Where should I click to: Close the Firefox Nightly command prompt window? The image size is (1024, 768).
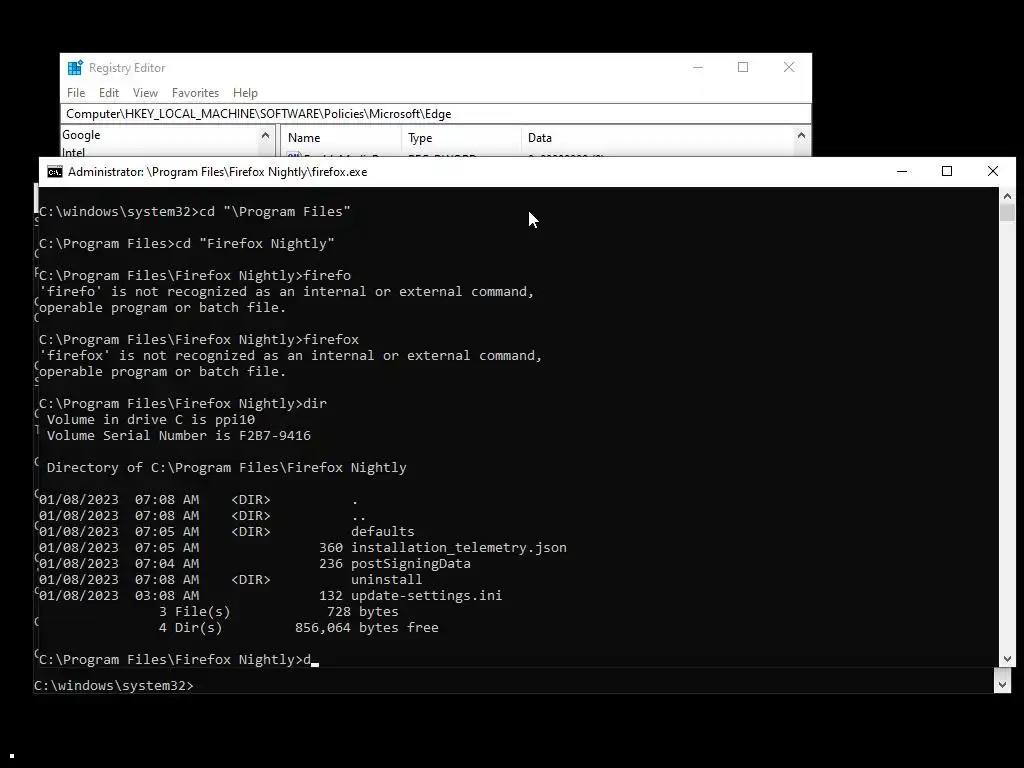(x=993, y=171)
